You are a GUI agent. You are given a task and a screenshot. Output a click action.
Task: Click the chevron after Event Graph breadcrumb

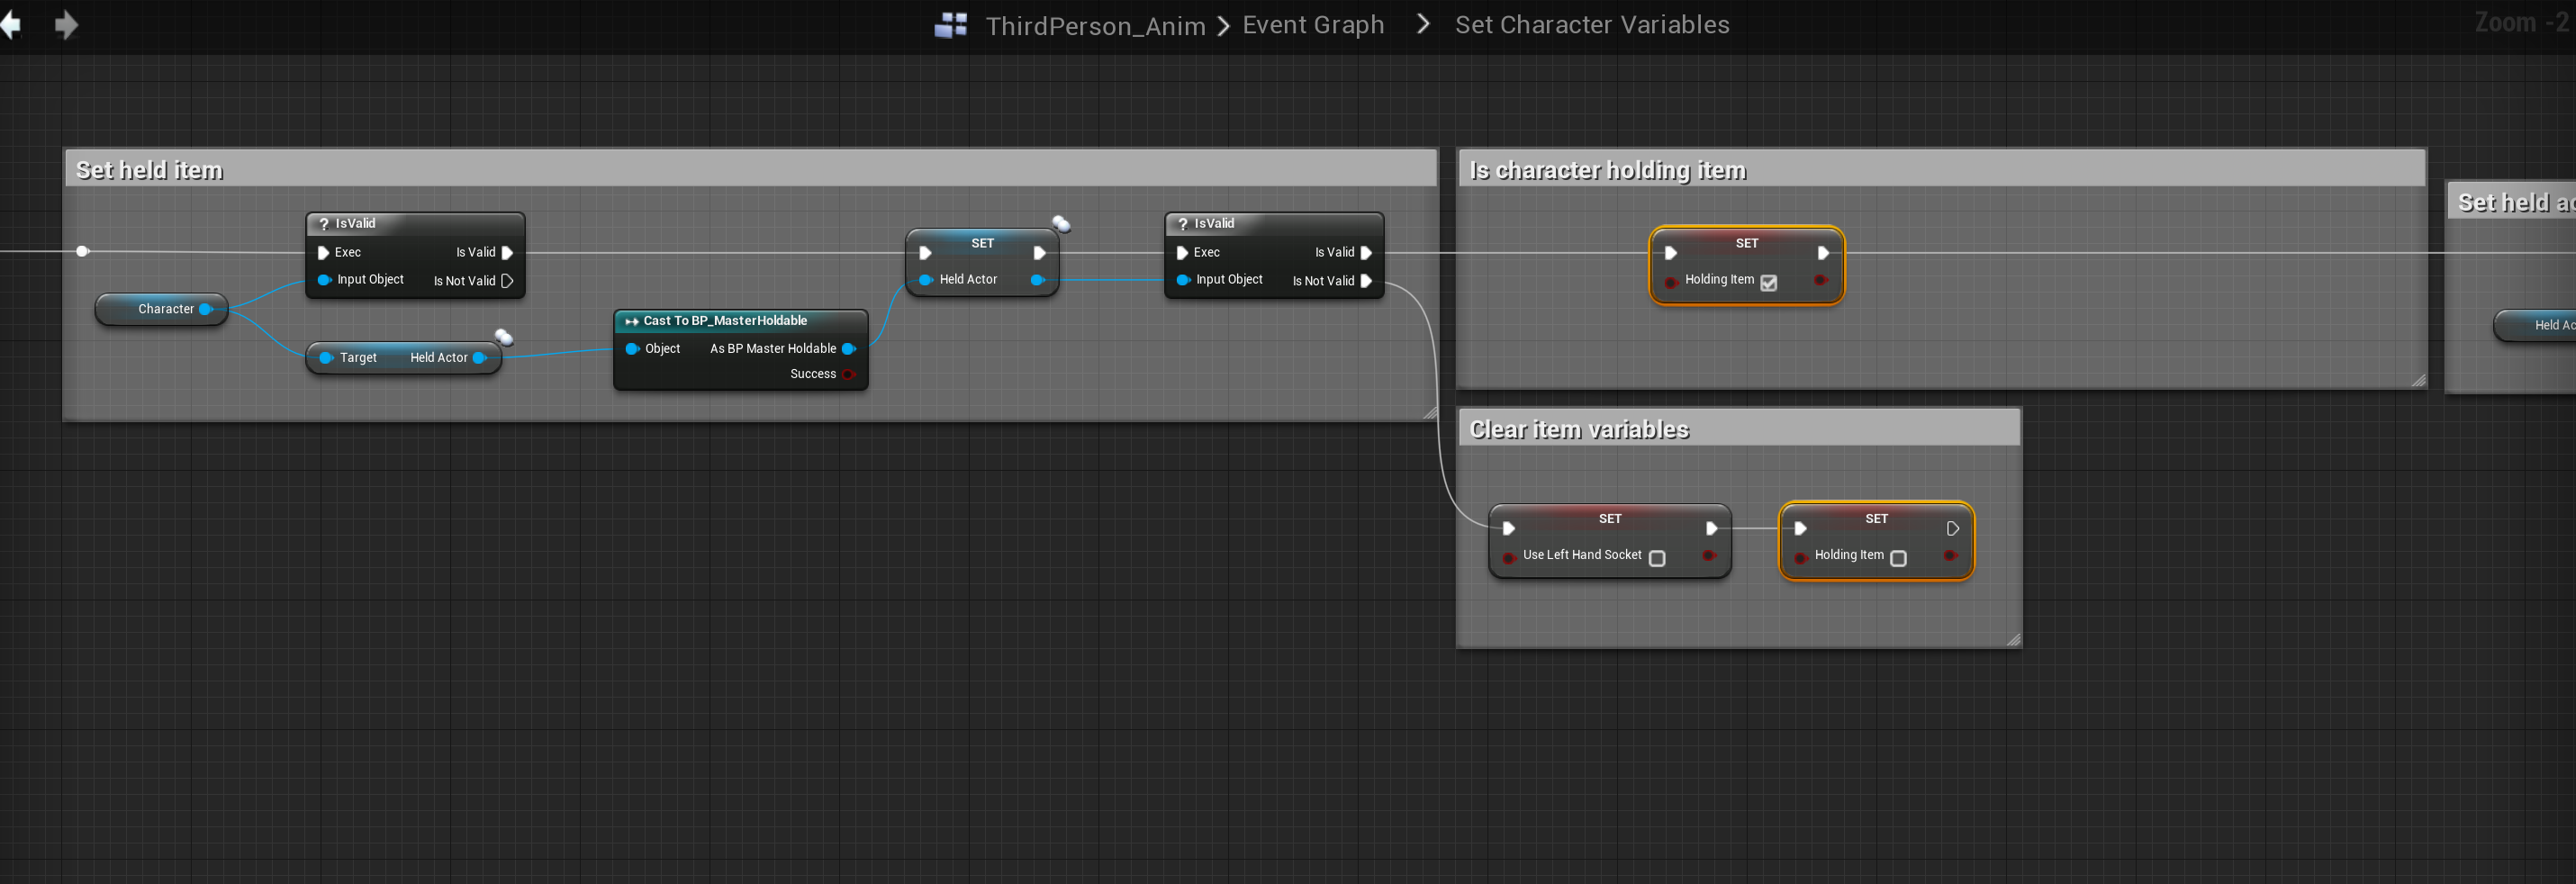point(1423,24)
